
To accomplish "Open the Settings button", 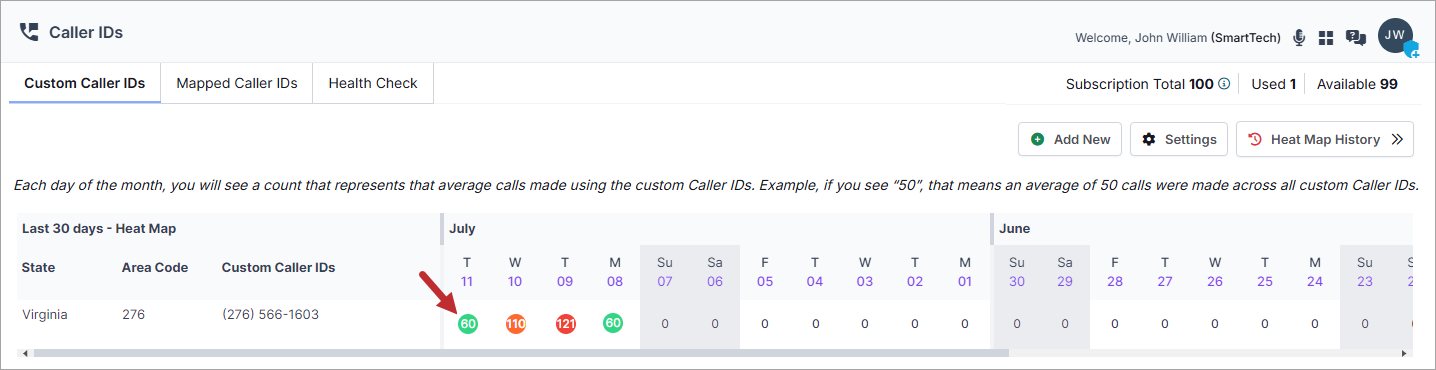I will coord(1179,139).
